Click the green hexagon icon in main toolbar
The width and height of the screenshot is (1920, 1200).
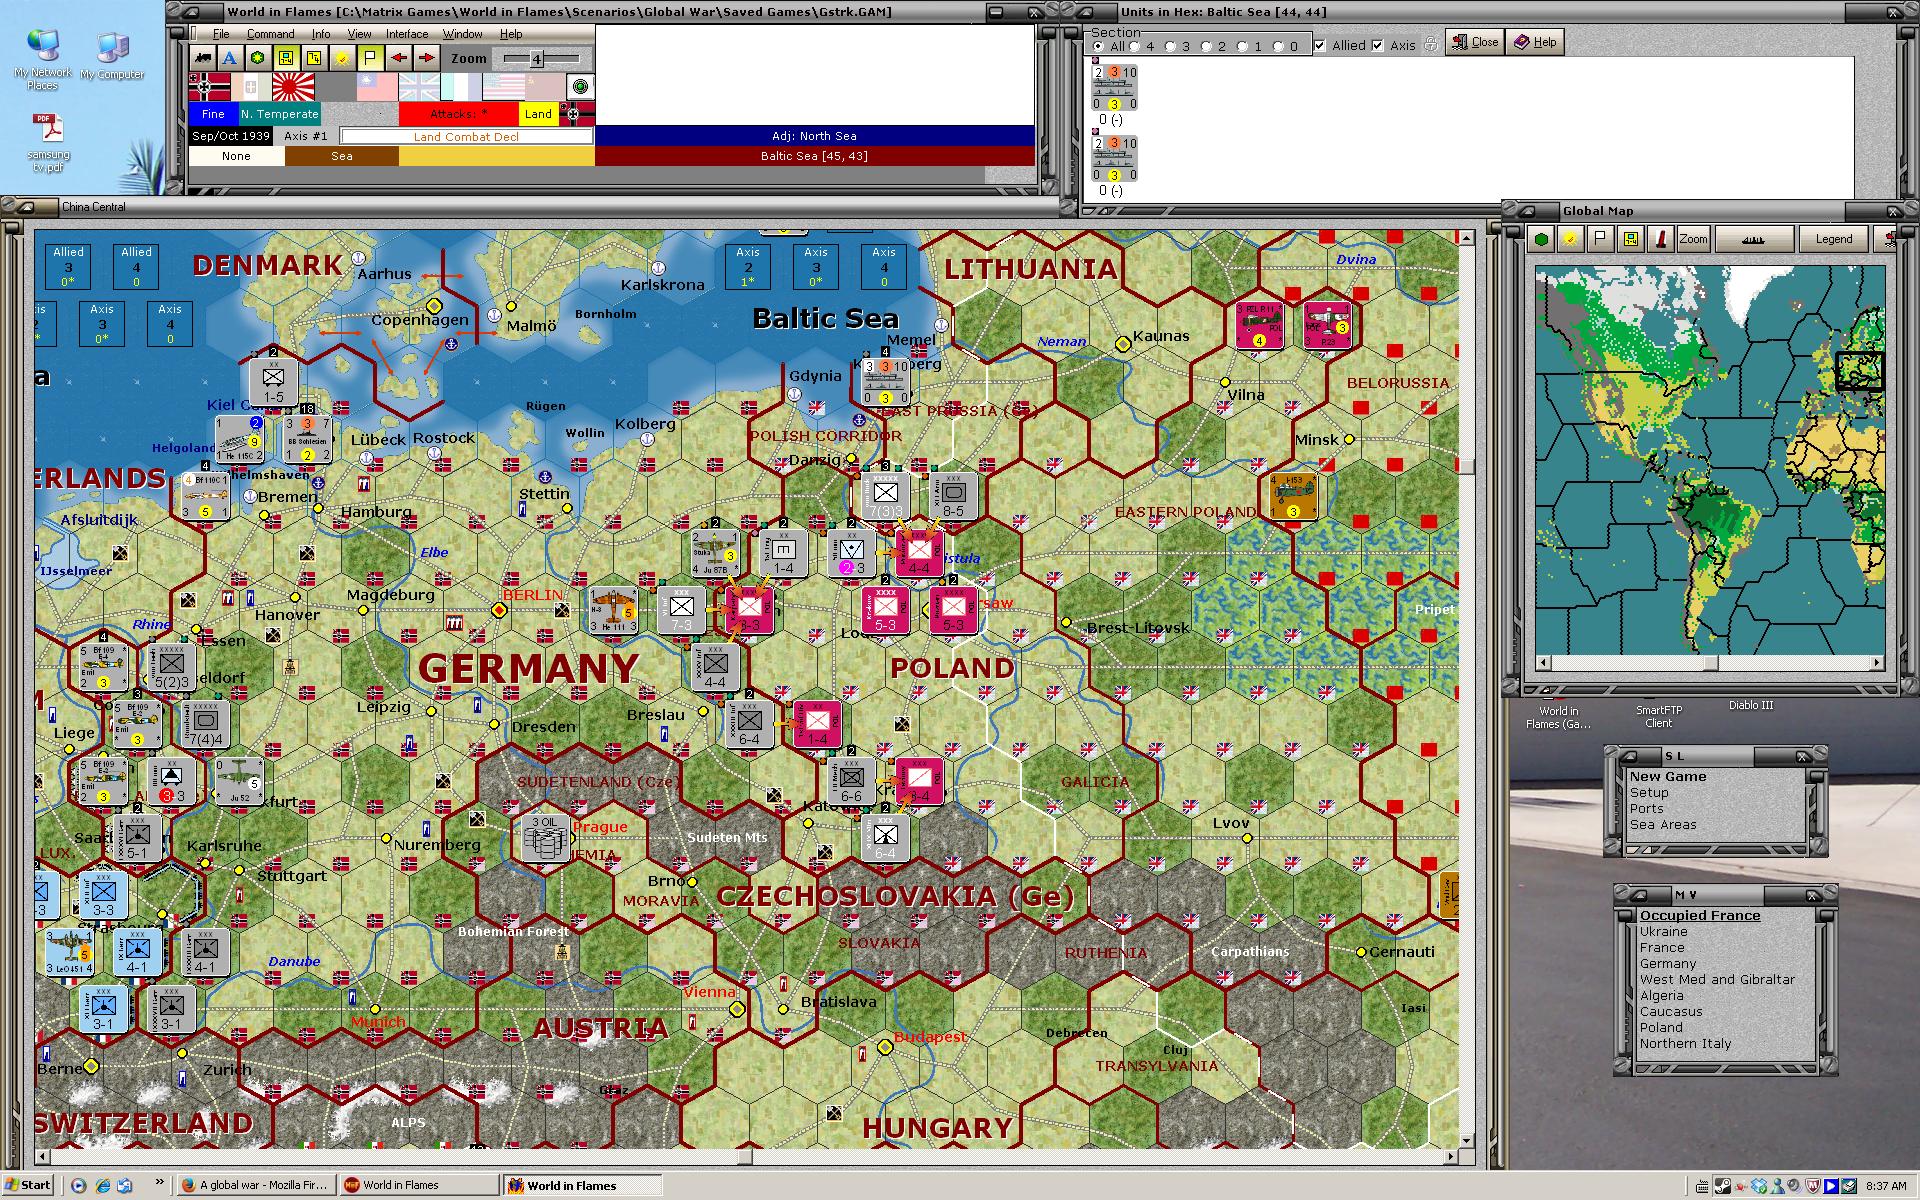258,58
